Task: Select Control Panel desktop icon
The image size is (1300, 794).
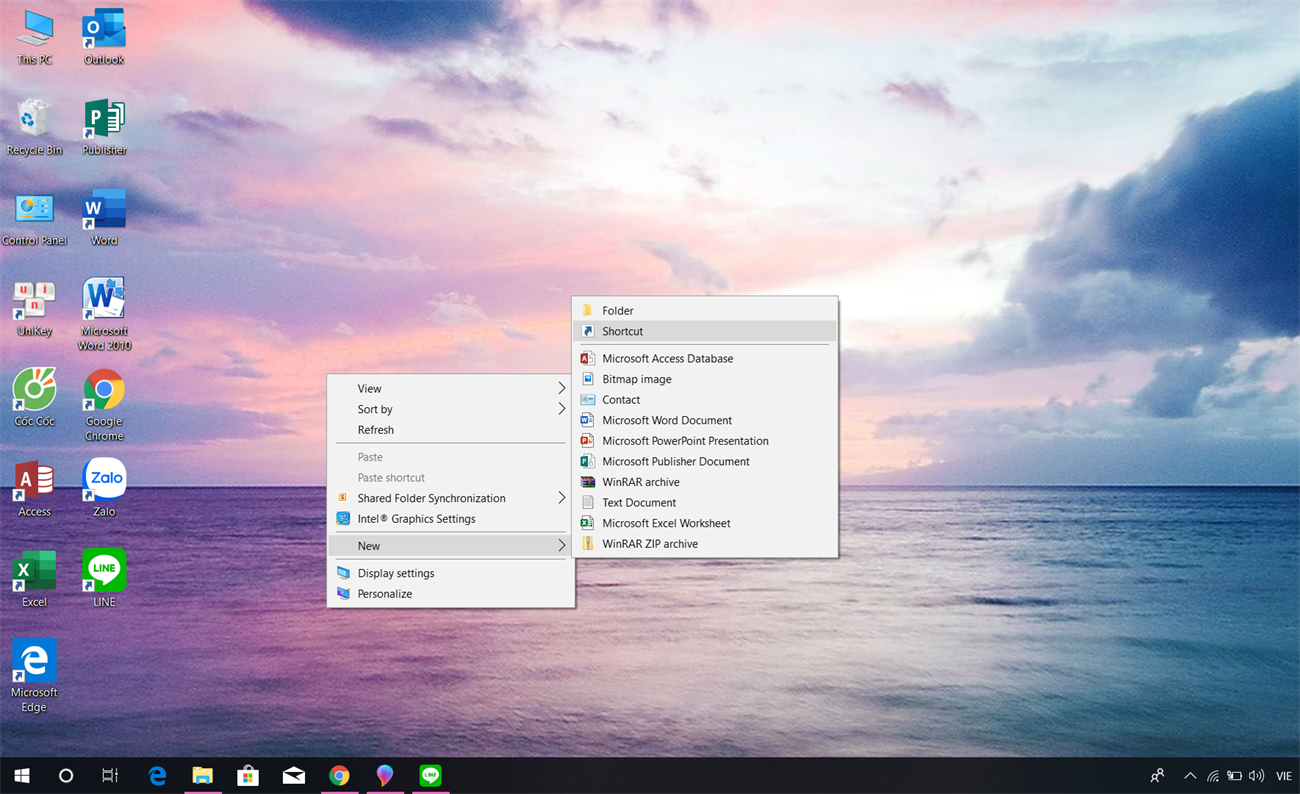Action: [34, 218]
